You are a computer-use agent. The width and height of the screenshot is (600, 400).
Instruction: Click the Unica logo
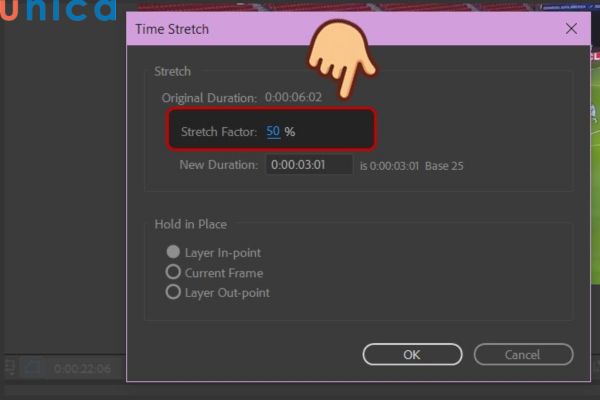coord(58,11)
